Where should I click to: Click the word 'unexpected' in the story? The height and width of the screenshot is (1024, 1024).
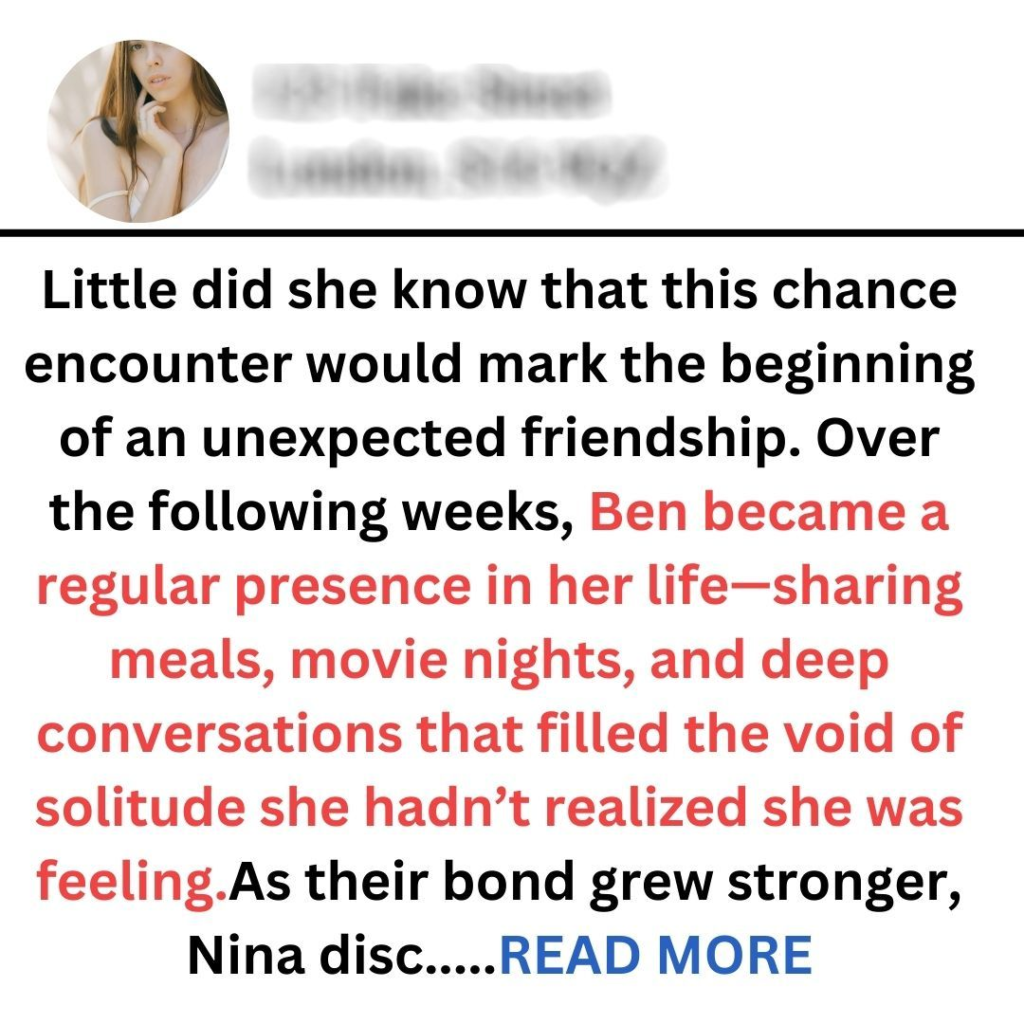coord(354,439)
